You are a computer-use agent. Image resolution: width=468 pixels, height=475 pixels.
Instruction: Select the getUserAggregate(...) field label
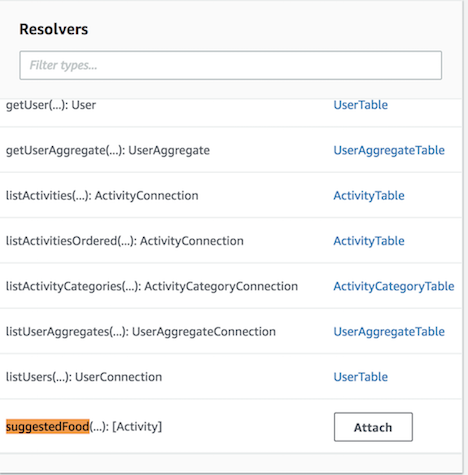(x=108, y=150)
